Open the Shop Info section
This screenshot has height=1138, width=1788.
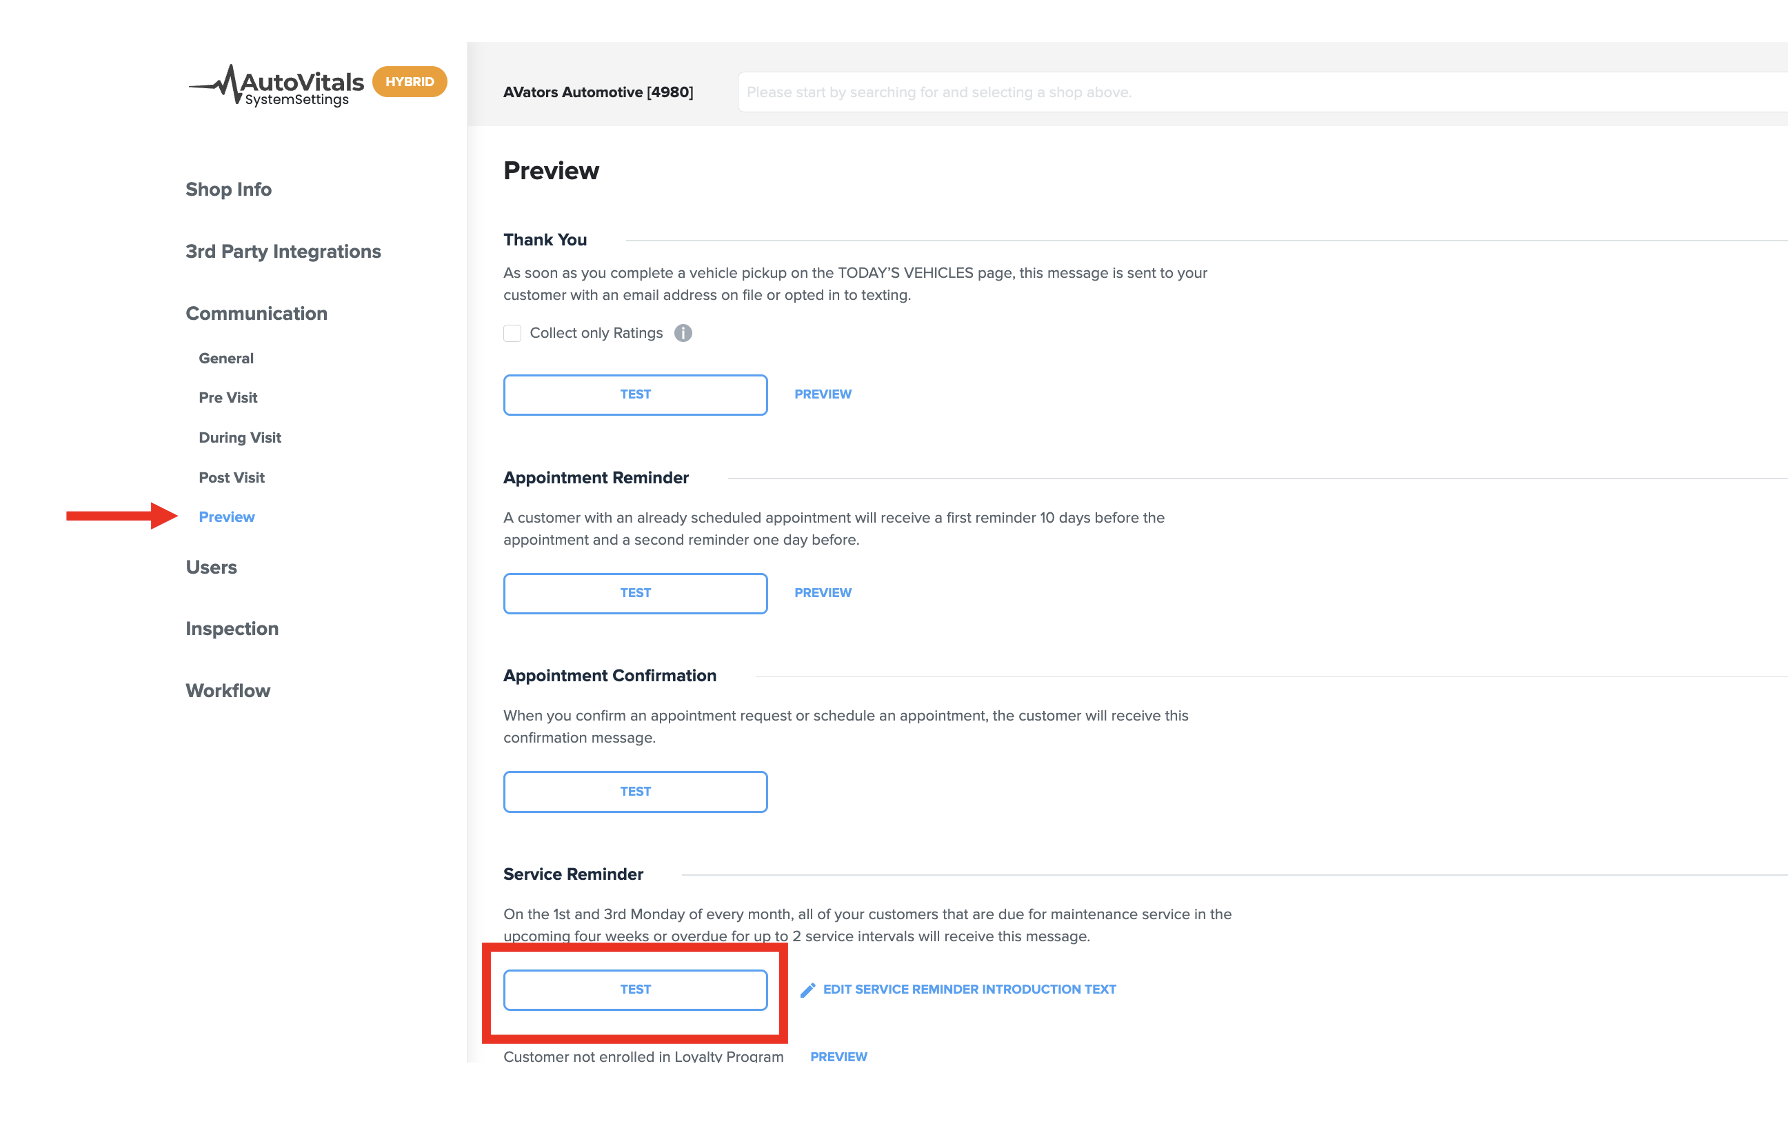229,189
